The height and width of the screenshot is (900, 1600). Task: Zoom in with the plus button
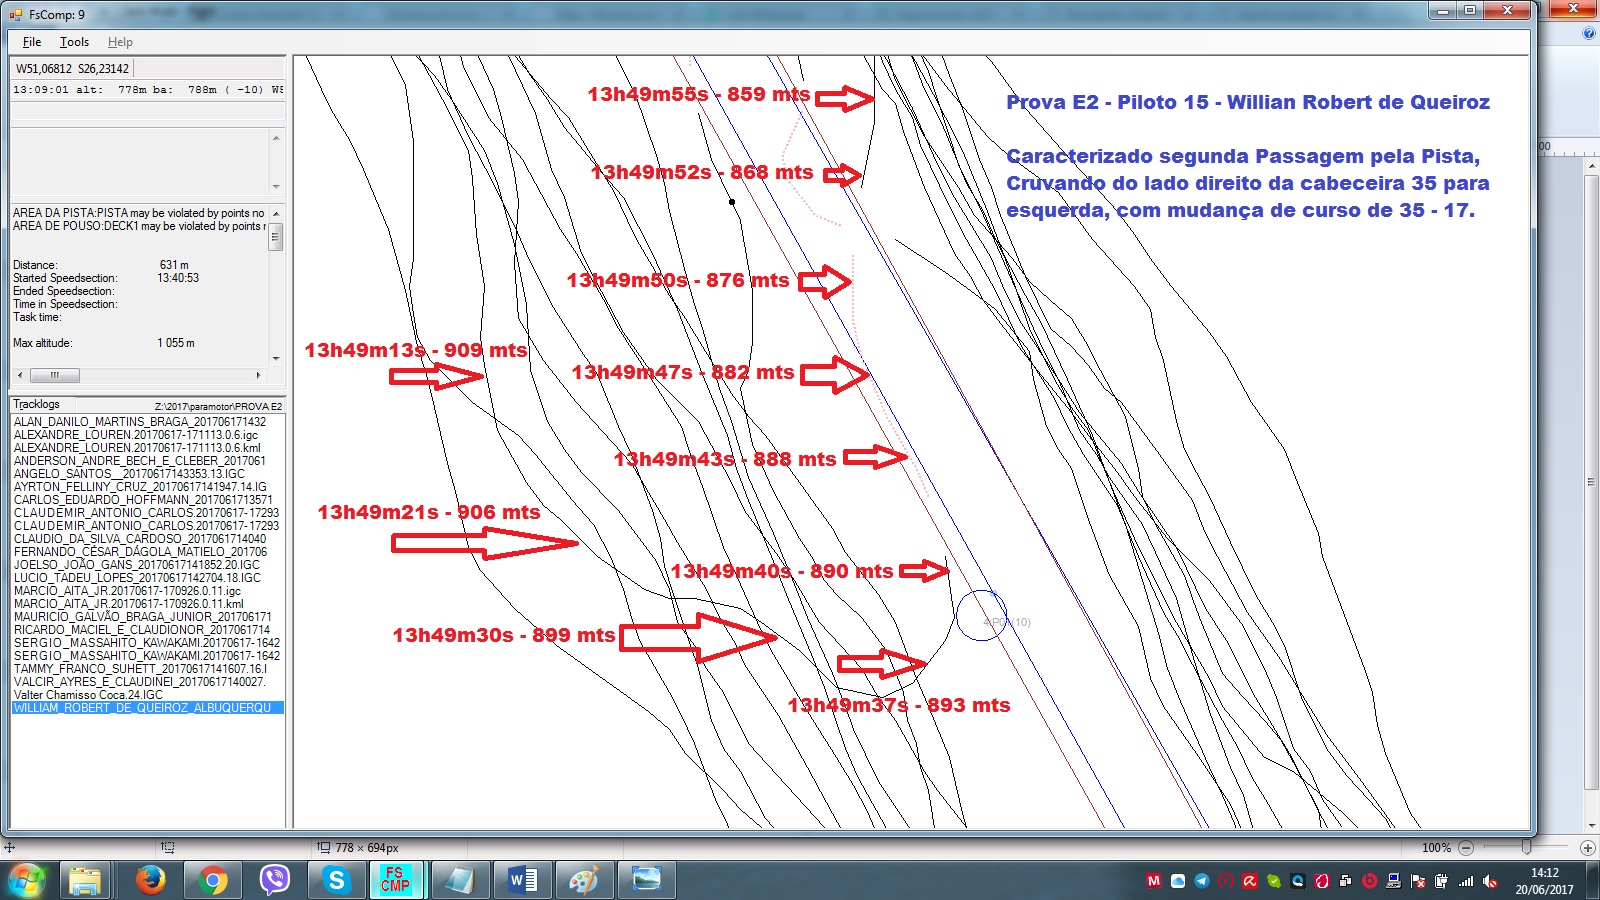coord(1587,848)
